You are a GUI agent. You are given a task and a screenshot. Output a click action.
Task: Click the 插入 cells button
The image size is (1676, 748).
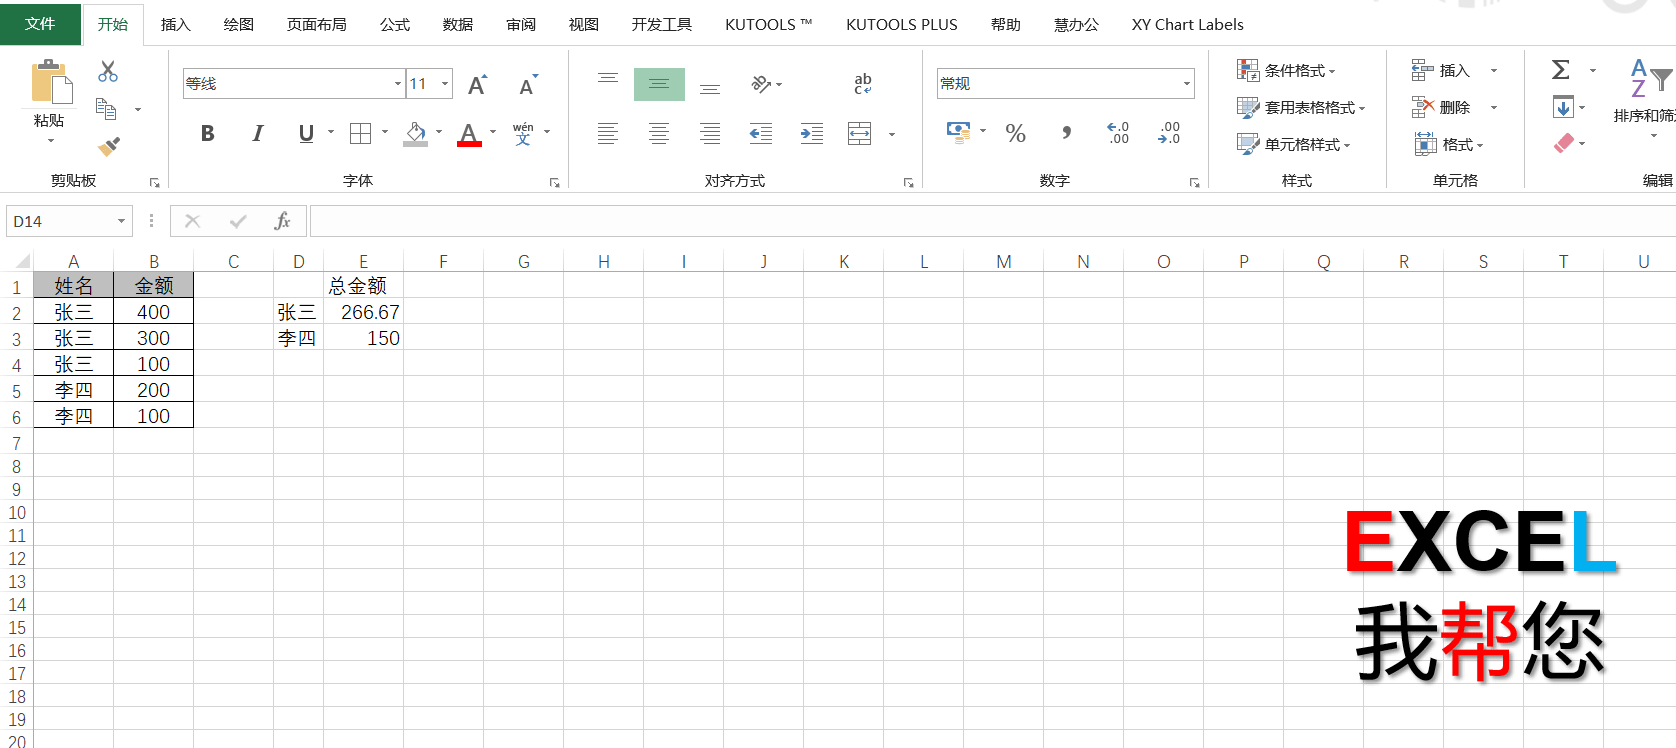pyautogui.click(x=1441, y=70)
